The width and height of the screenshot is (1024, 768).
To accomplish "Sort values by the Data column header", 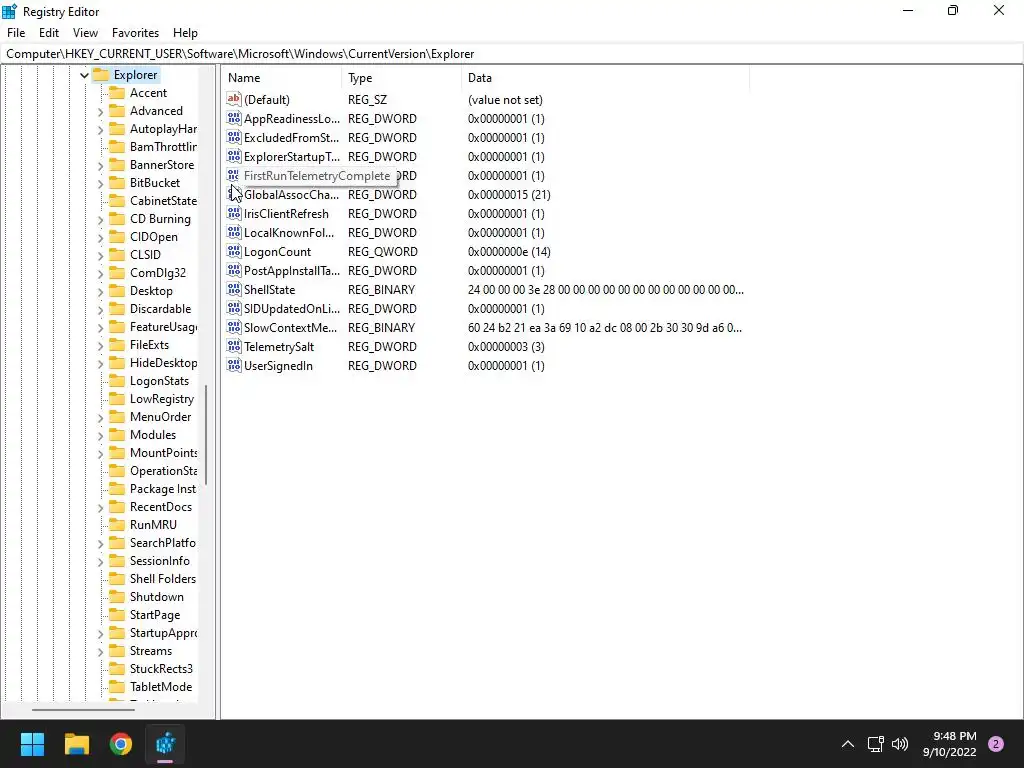I will coord(605,78).
